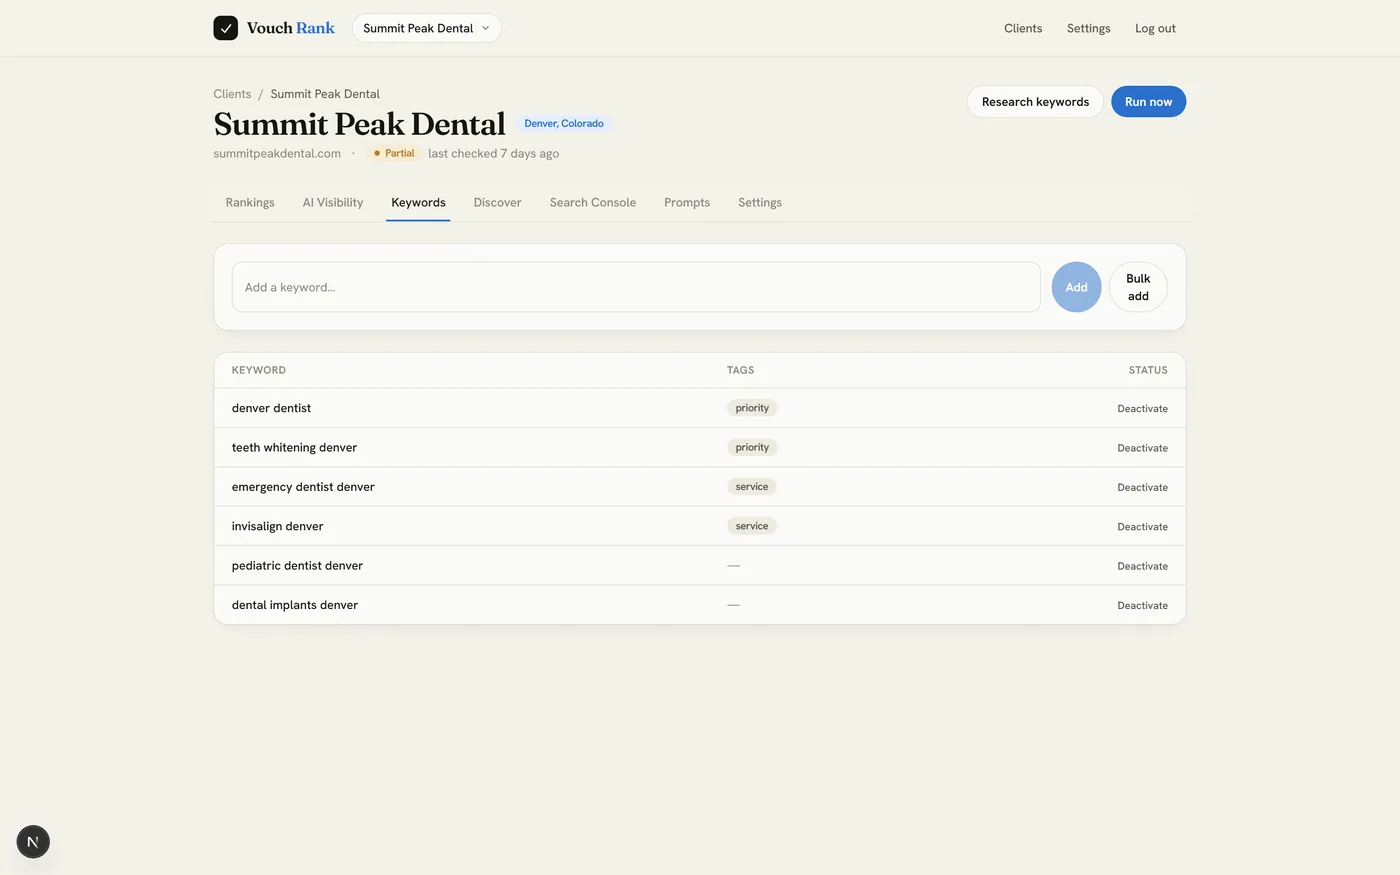Click the Clients breadcrumb link
Image resolution: width=1400 pixels, height=875 pixels.
(232, 94)
